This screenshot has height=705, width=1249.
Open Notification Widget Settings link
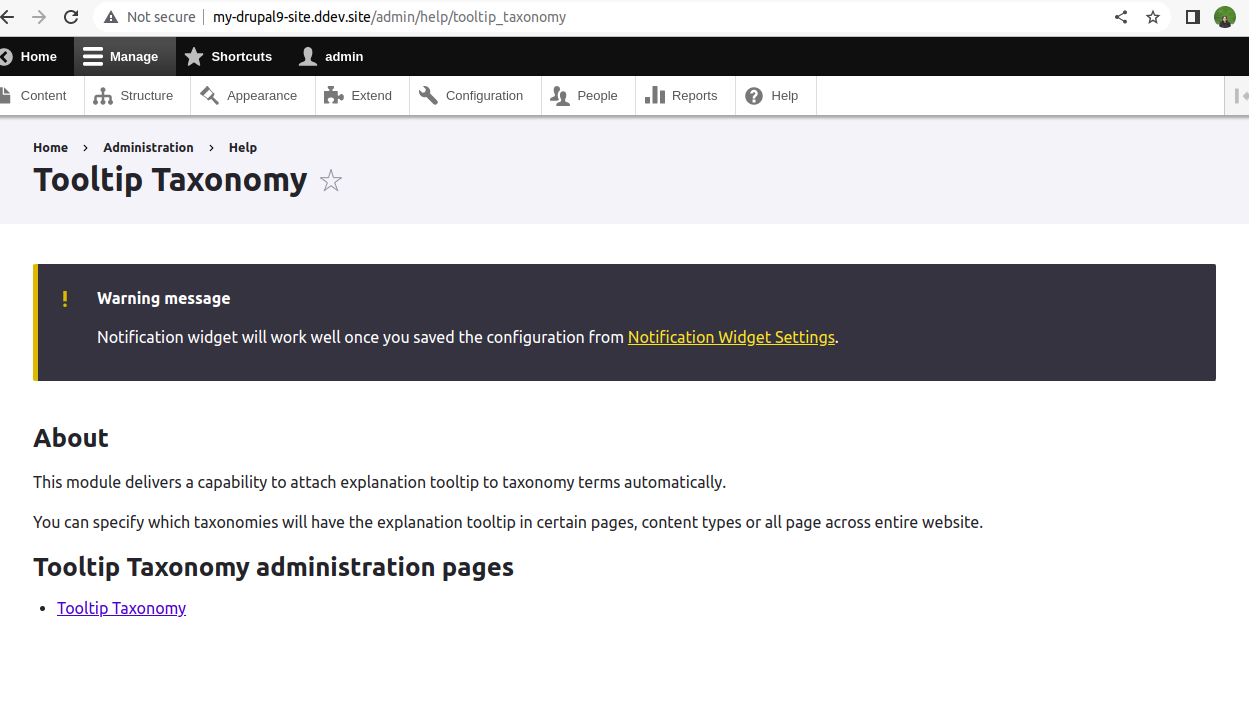click(731, 337)
